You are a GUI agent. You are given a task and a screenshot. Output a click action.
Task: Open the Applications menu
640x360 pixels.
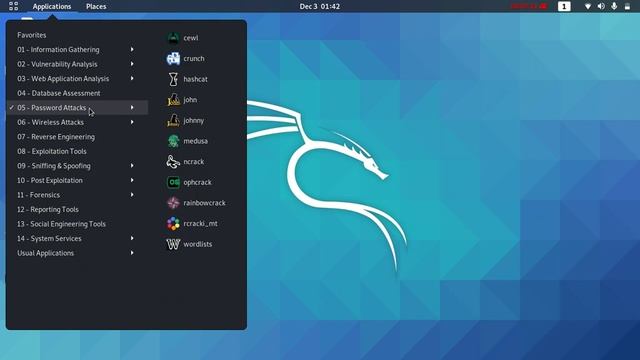tap(52, 6)
